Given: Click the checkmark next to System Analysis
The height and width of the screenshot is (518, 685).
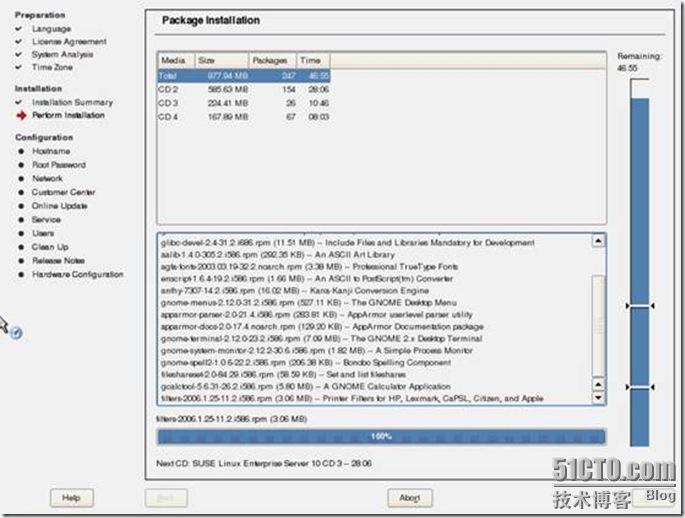Looking at the screenshot, I should (19, 55).
